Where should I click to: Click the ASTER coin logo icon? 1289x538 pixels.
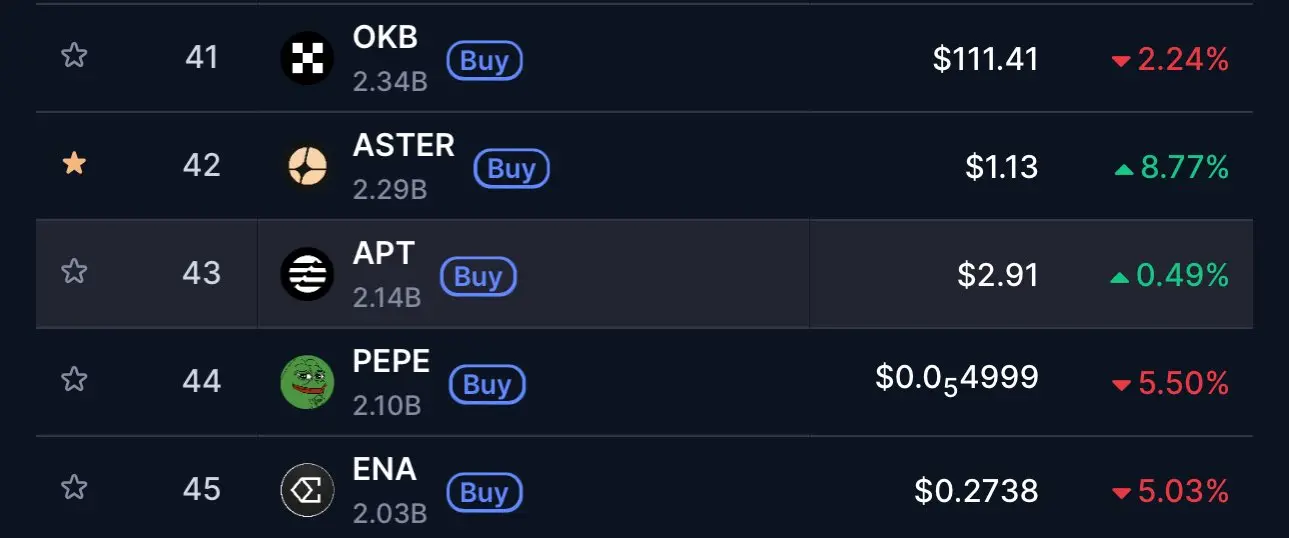[306, 166]
